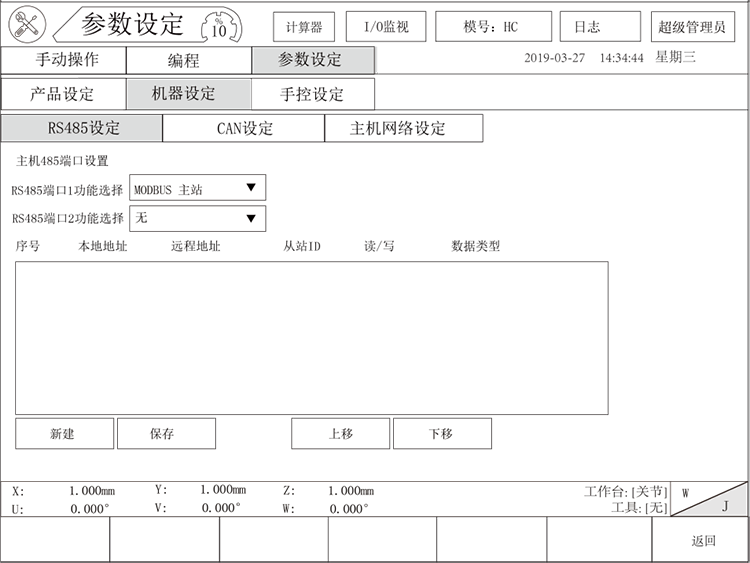Open the 产品设定 sub-tab
Image resolution: width=750 pixels, height=563 pixels.
[62, 94]
